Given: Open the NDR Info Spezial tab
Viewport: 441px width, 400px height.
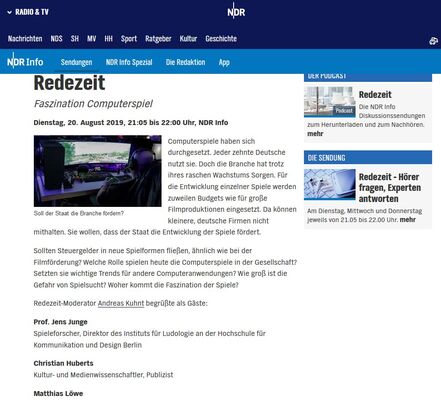Looking at the screenshot, I should (129, 62).
